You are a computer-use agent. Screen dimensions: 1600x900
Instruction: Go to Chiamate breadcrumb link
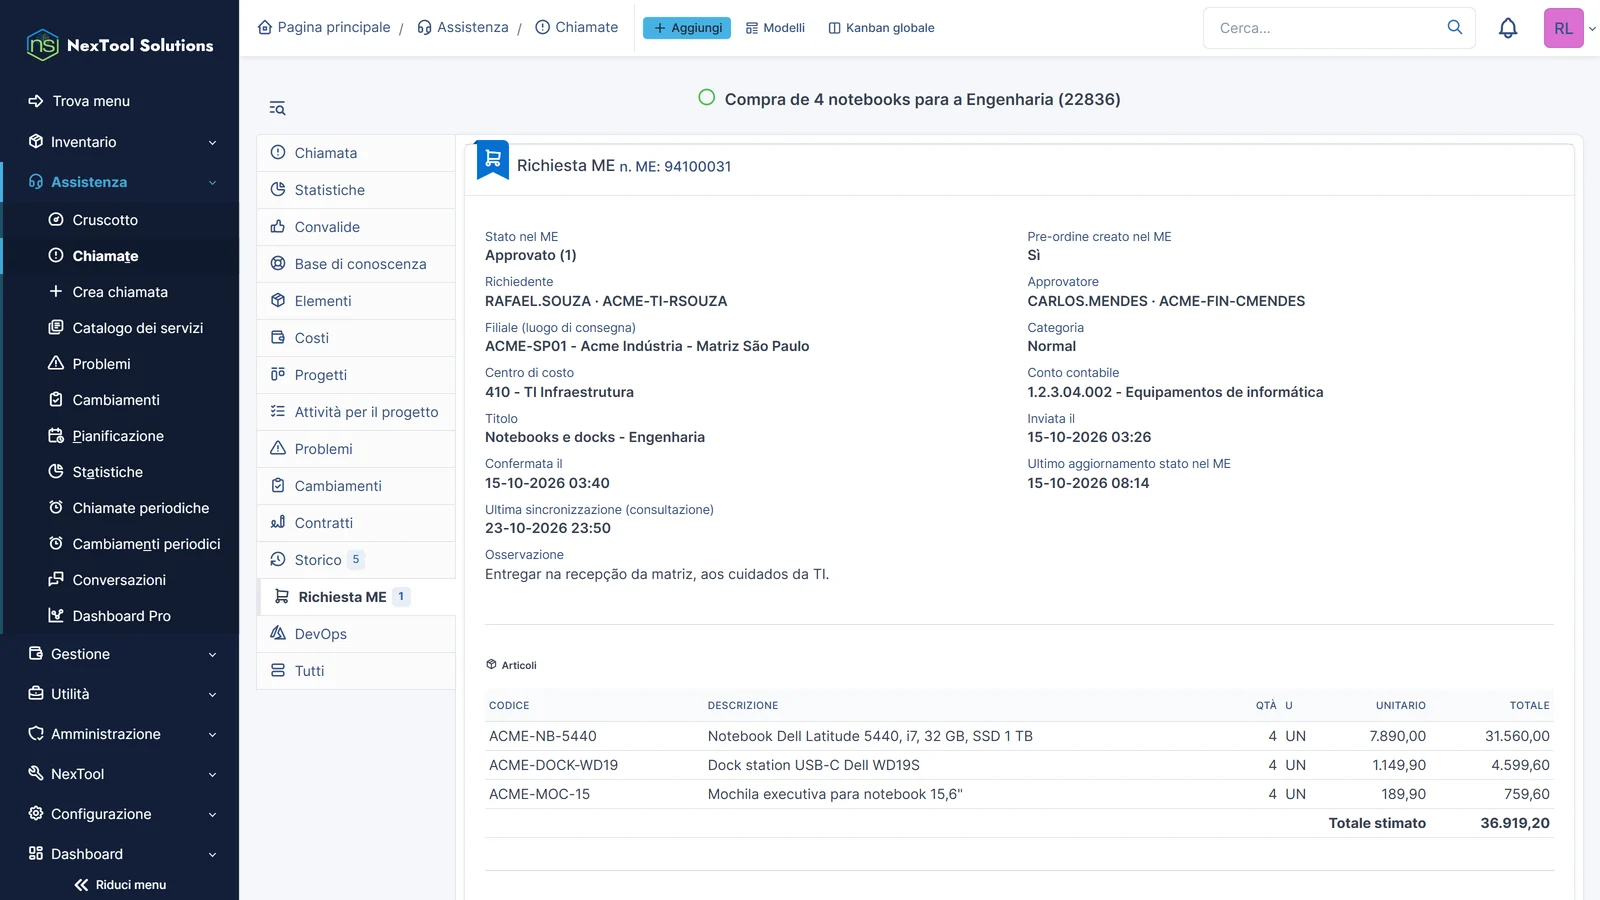click(x=577, y=27)
